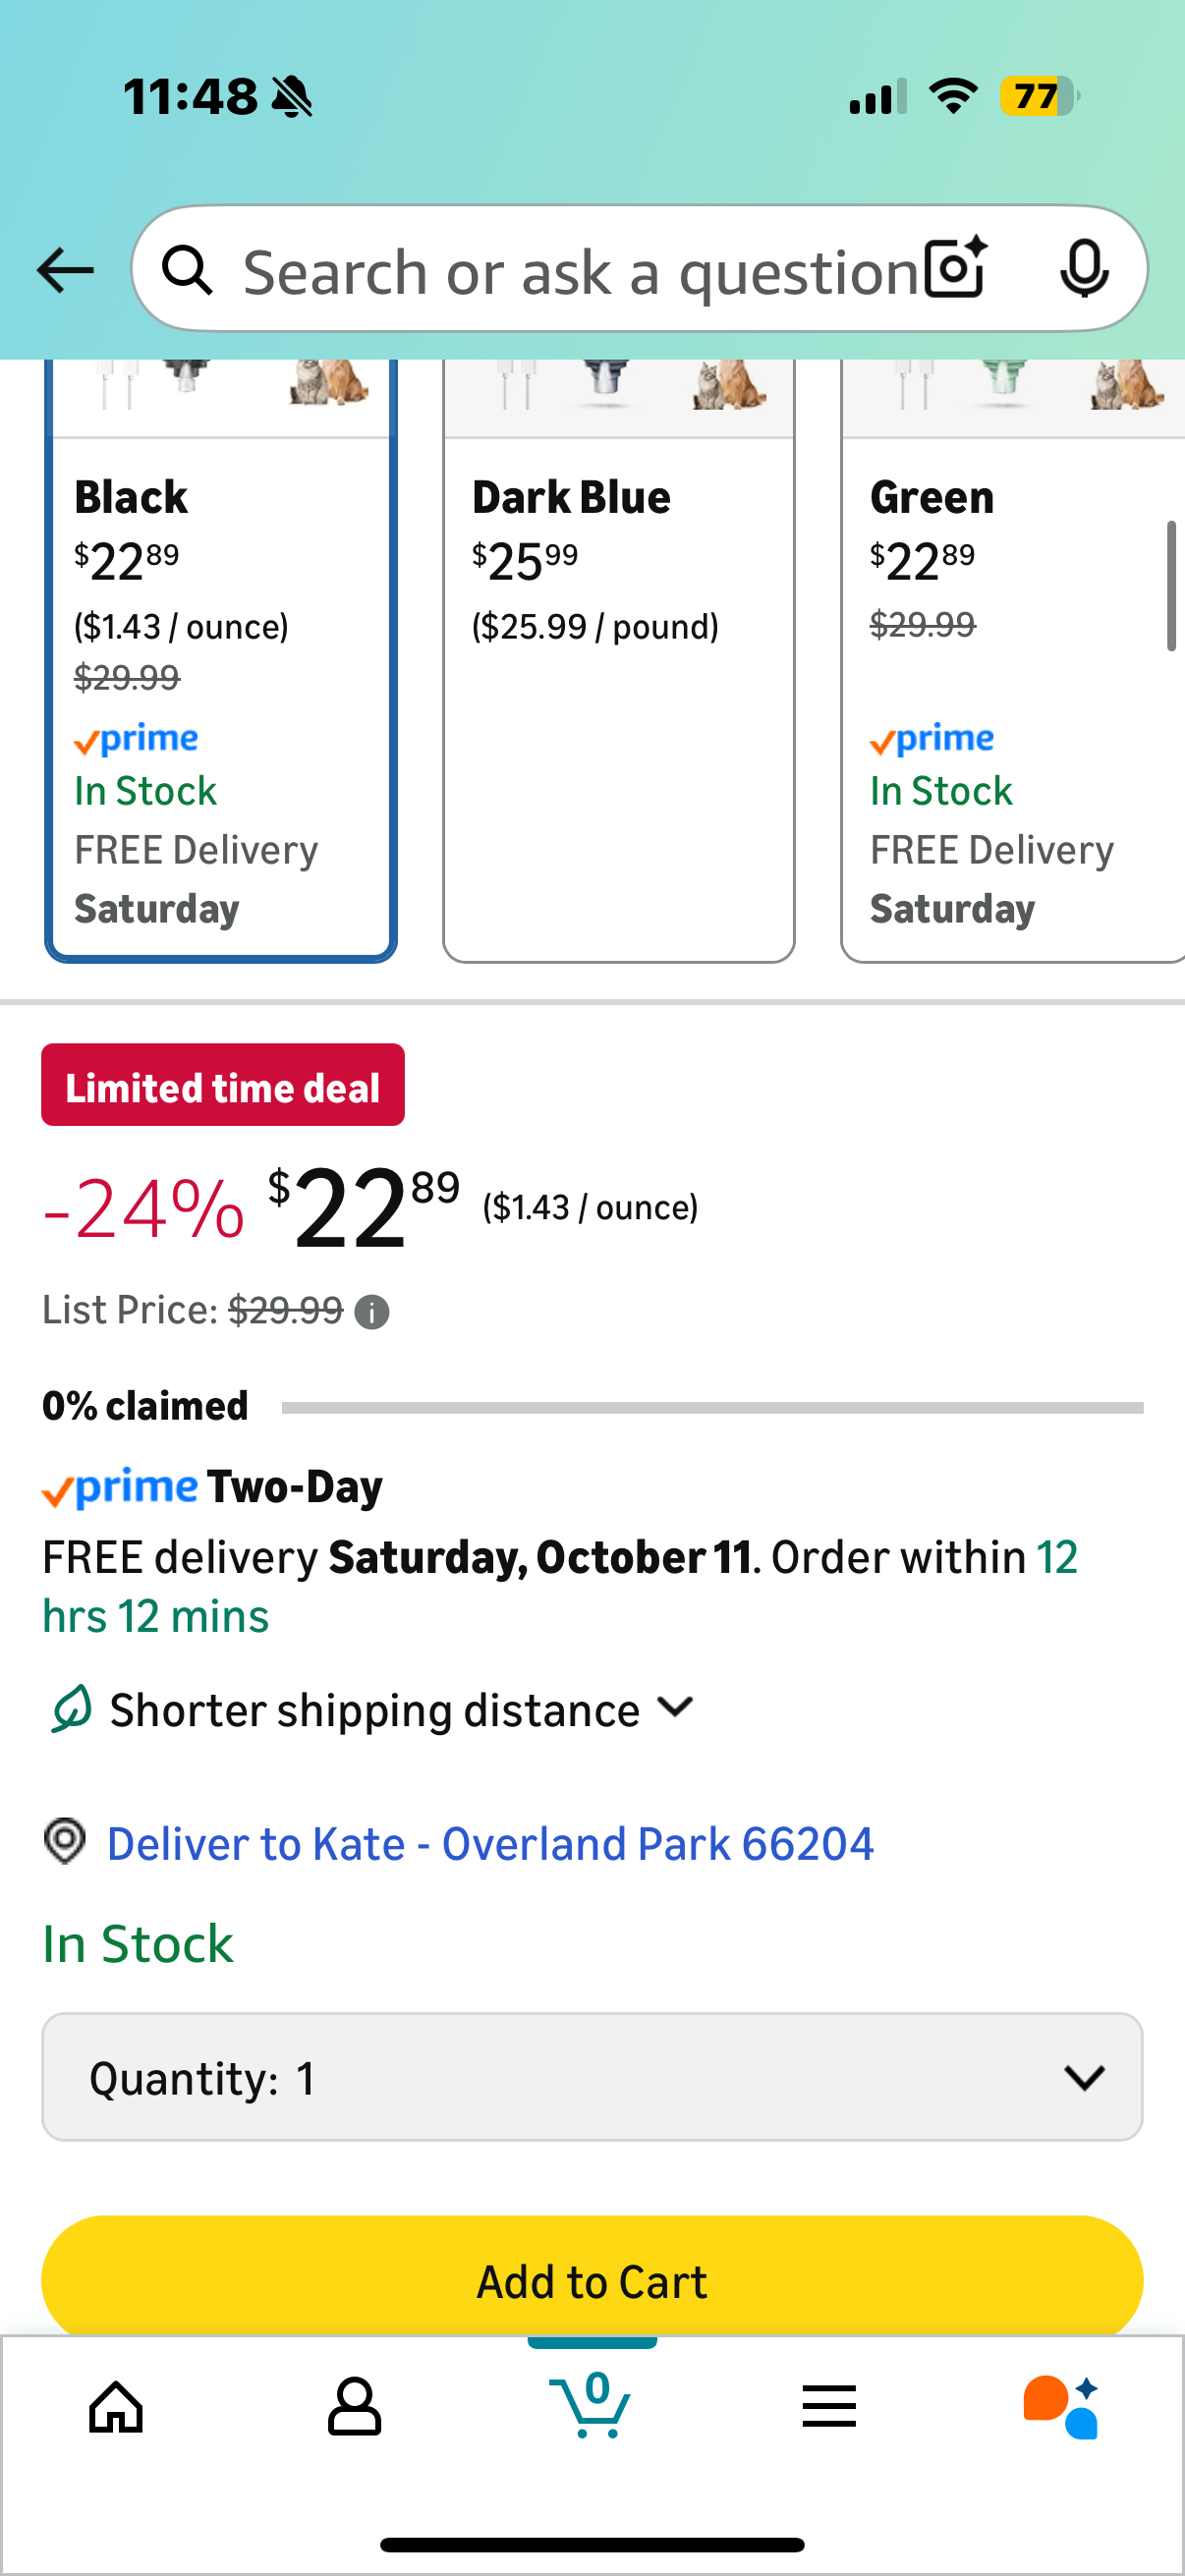Image resolution: width=1185 pixels, height=2576 pixels.
Task: Open the hamburger menu
Action: tap(829, 2406)
